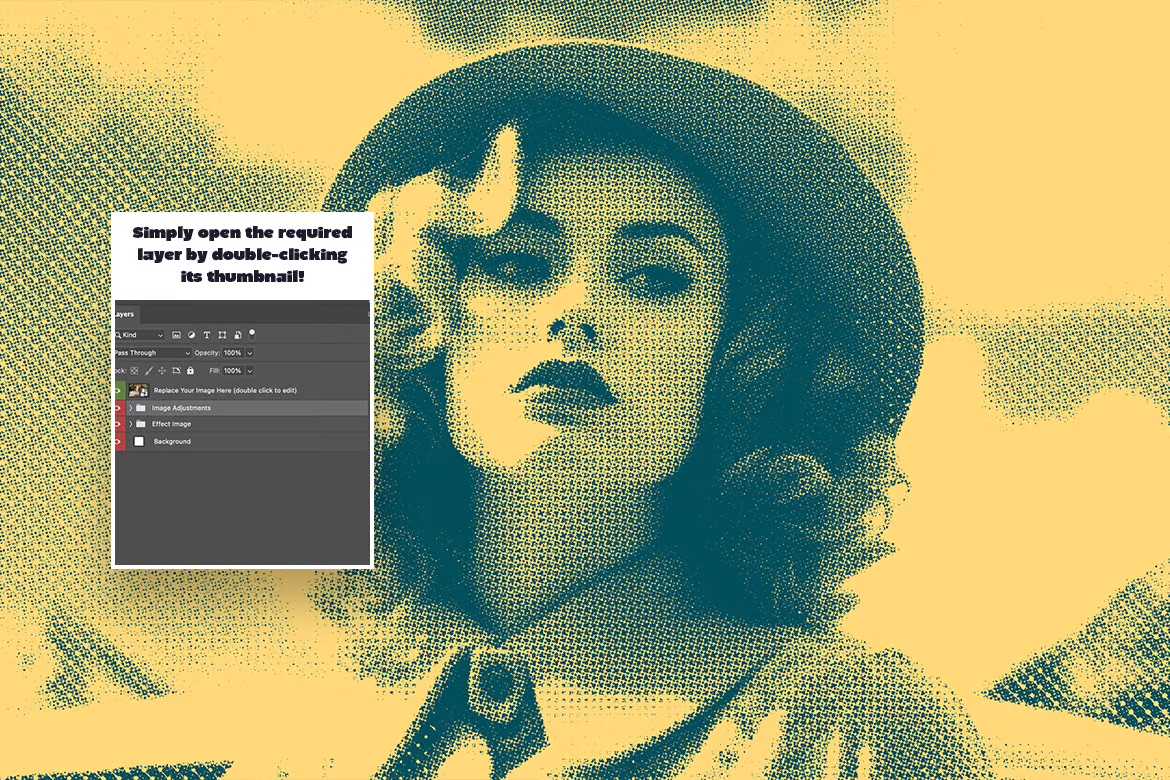This screenshot has width=1170, height=780.
Task: Select the pixel layers filter icon
Action: tap(177, 335)
